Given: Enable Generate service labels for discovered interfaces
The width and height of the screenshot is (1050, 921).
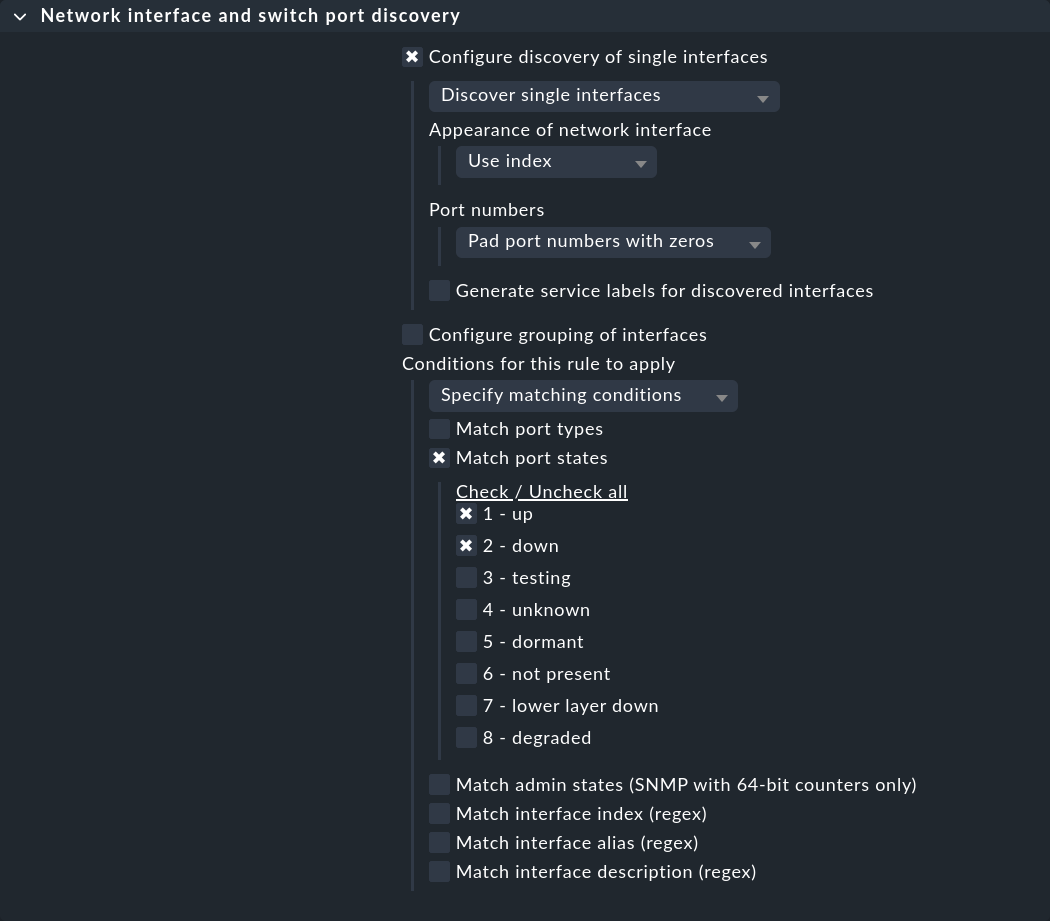Looking at the screenshot, I should point(439,290).
